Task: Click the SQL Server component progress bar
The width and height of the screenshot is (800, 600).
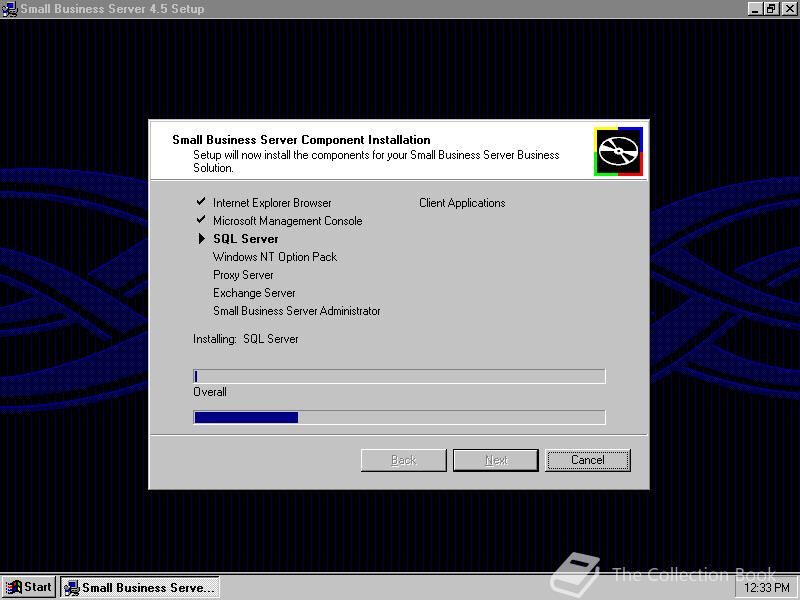Action: 399,376
